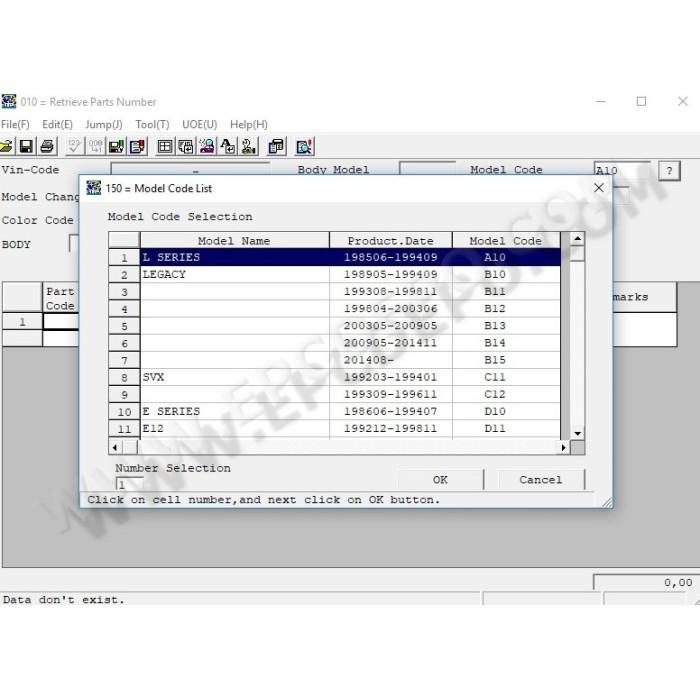Click the E SERIES model name cell
This screenshot has width=700, height=700.
click(x=235, y=412)
